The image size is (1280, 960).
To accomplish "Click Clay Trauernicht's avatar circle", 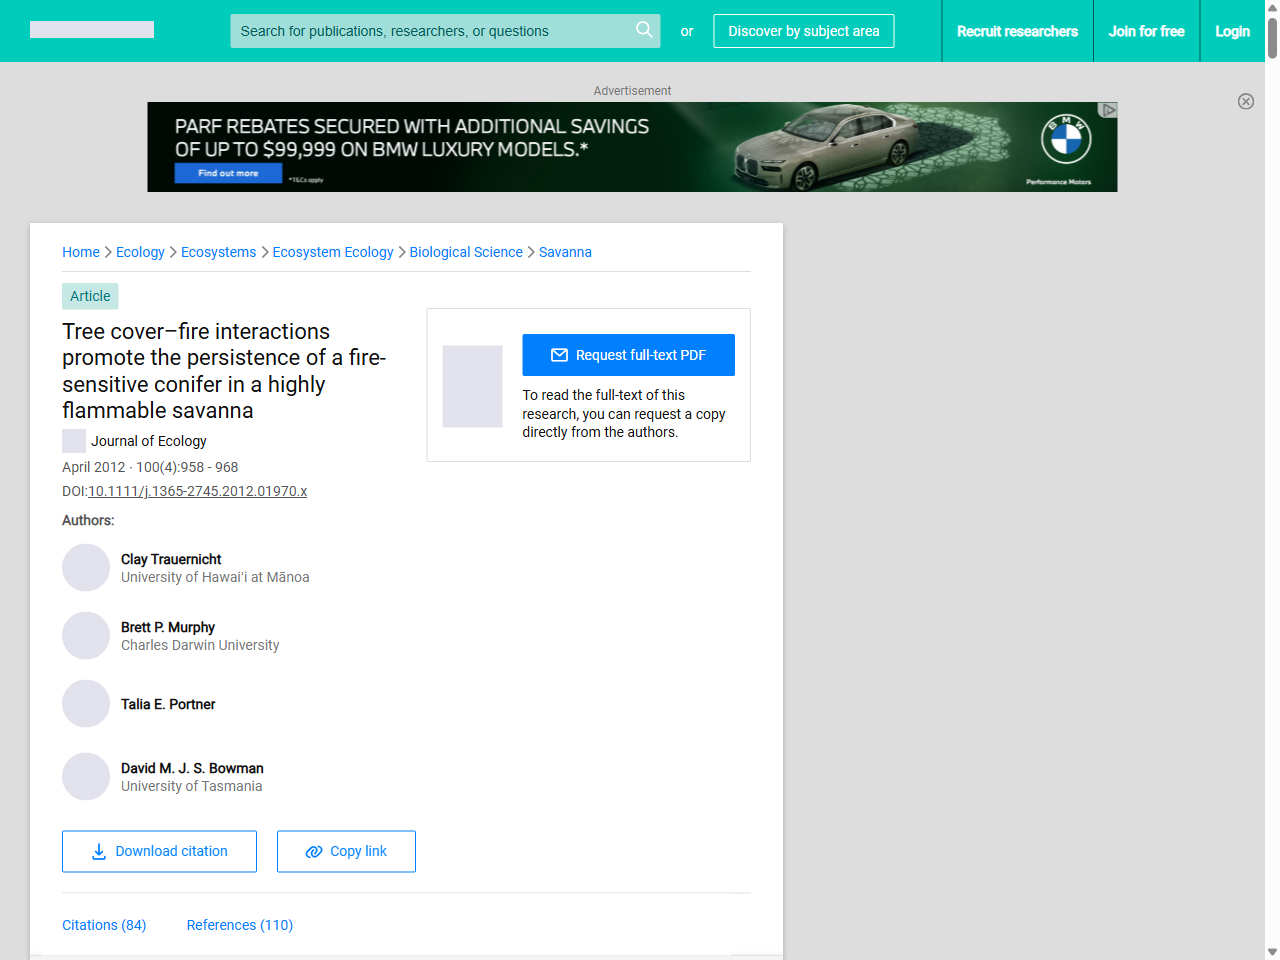I will pos(86,567).
